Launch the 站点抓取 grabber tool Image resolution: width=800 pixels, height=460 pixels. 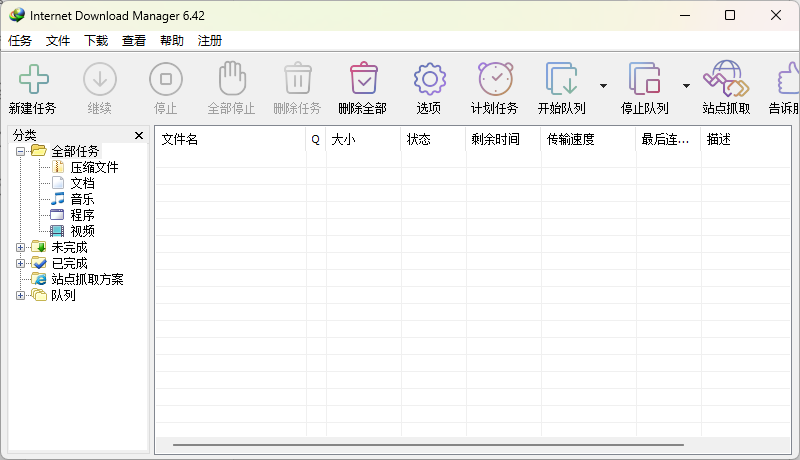726,80
